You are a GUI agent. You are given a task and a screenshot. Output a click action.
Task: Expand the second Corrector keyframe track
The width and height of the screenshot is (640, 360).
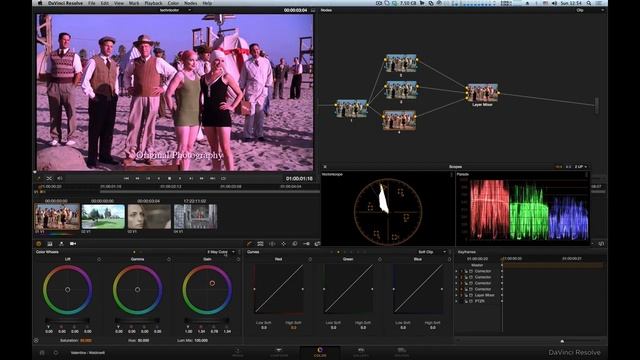coord(456,277)
